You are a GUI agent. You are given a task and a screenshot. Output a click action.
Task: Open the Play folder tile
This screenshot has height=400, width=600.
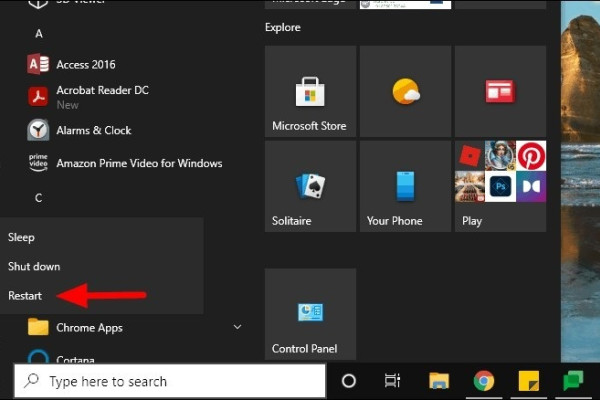(499, 187)
